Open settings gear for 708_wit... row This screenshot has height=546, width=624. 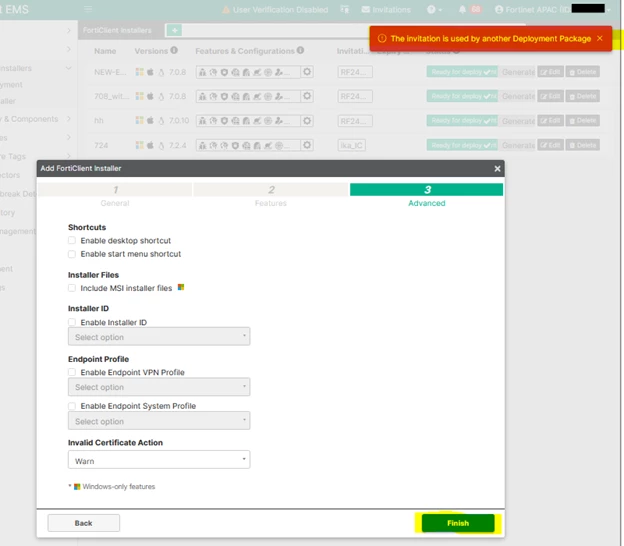point(307,96)
